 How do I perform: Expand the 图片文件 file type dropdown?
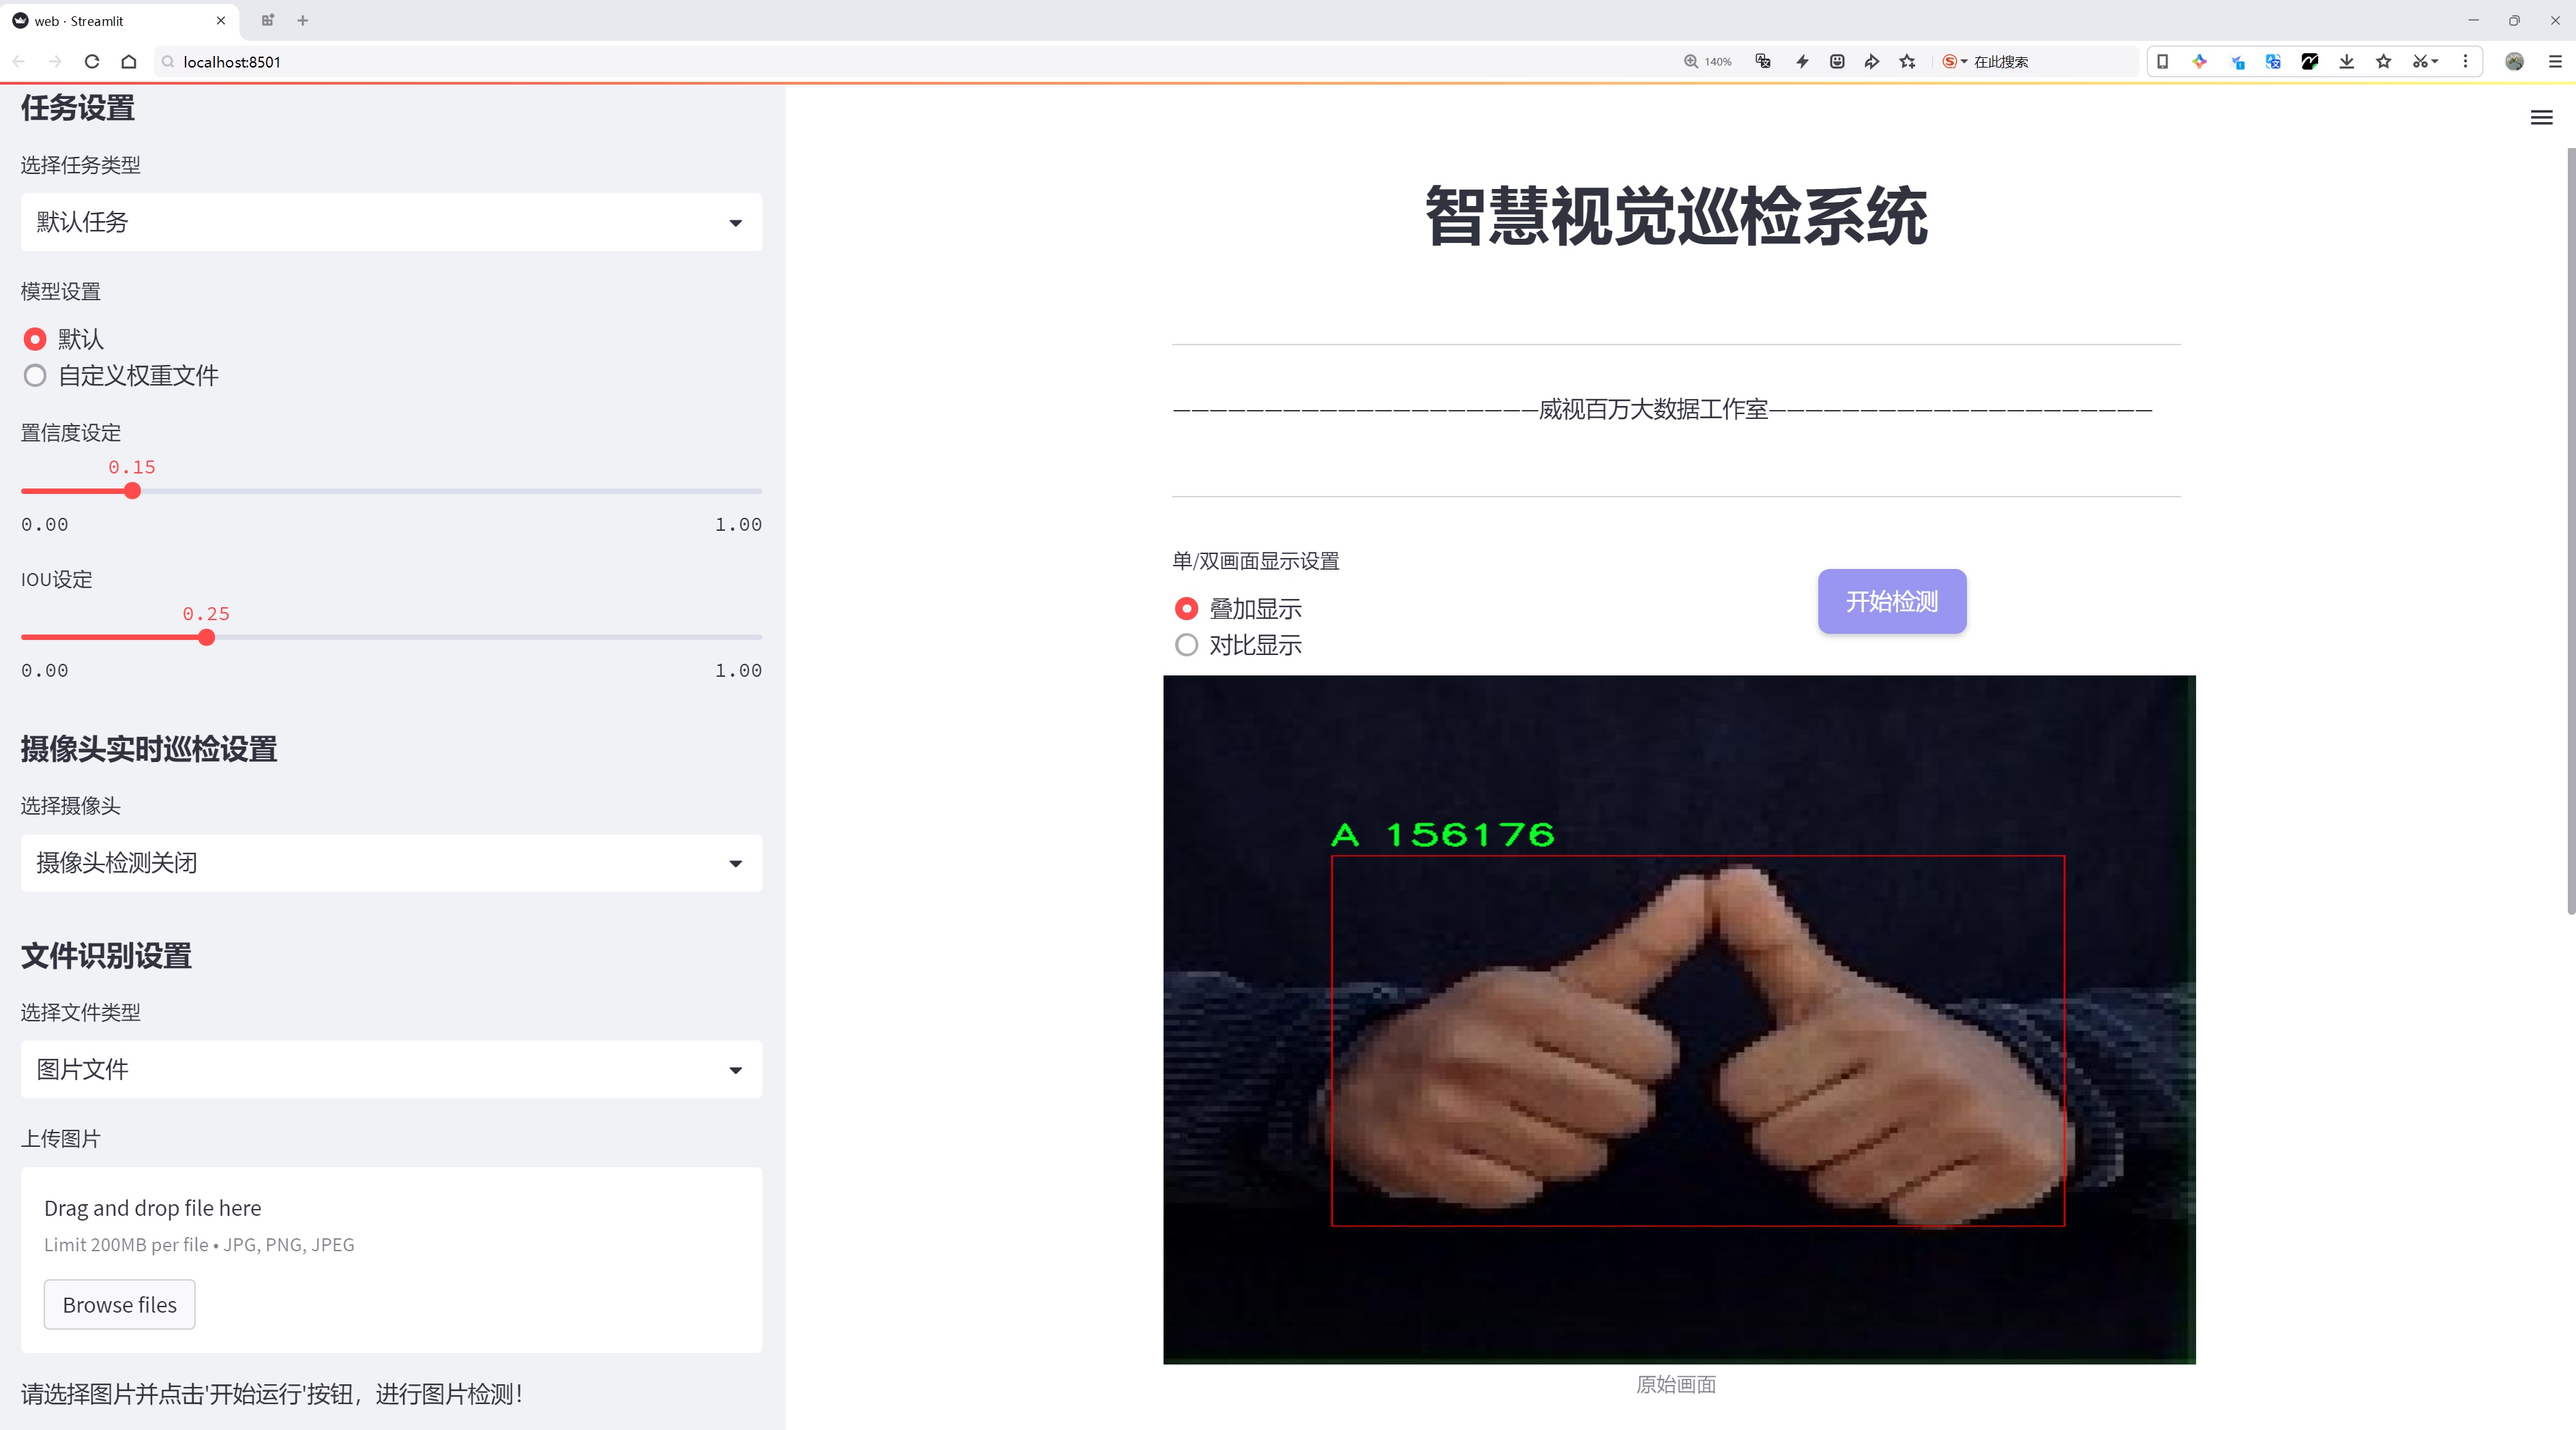[391, 1070]
